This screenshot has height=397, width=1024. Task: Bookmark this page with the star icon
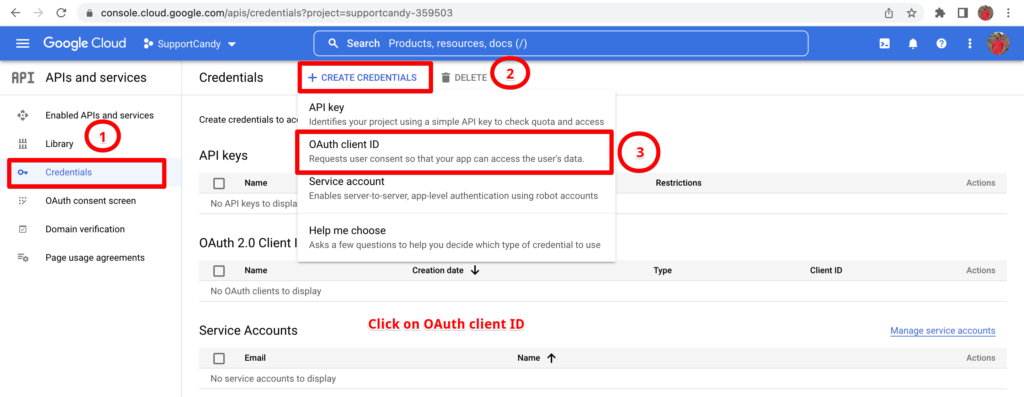[911, 12]
